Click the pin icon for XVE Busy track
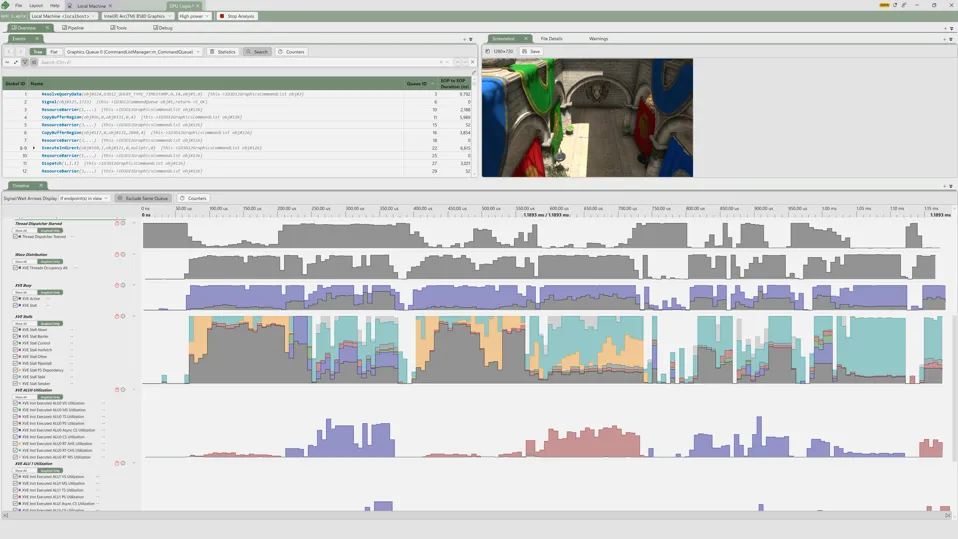Image resolution: width=958 pixels, height=539 pixels. [x=117, y=285]
